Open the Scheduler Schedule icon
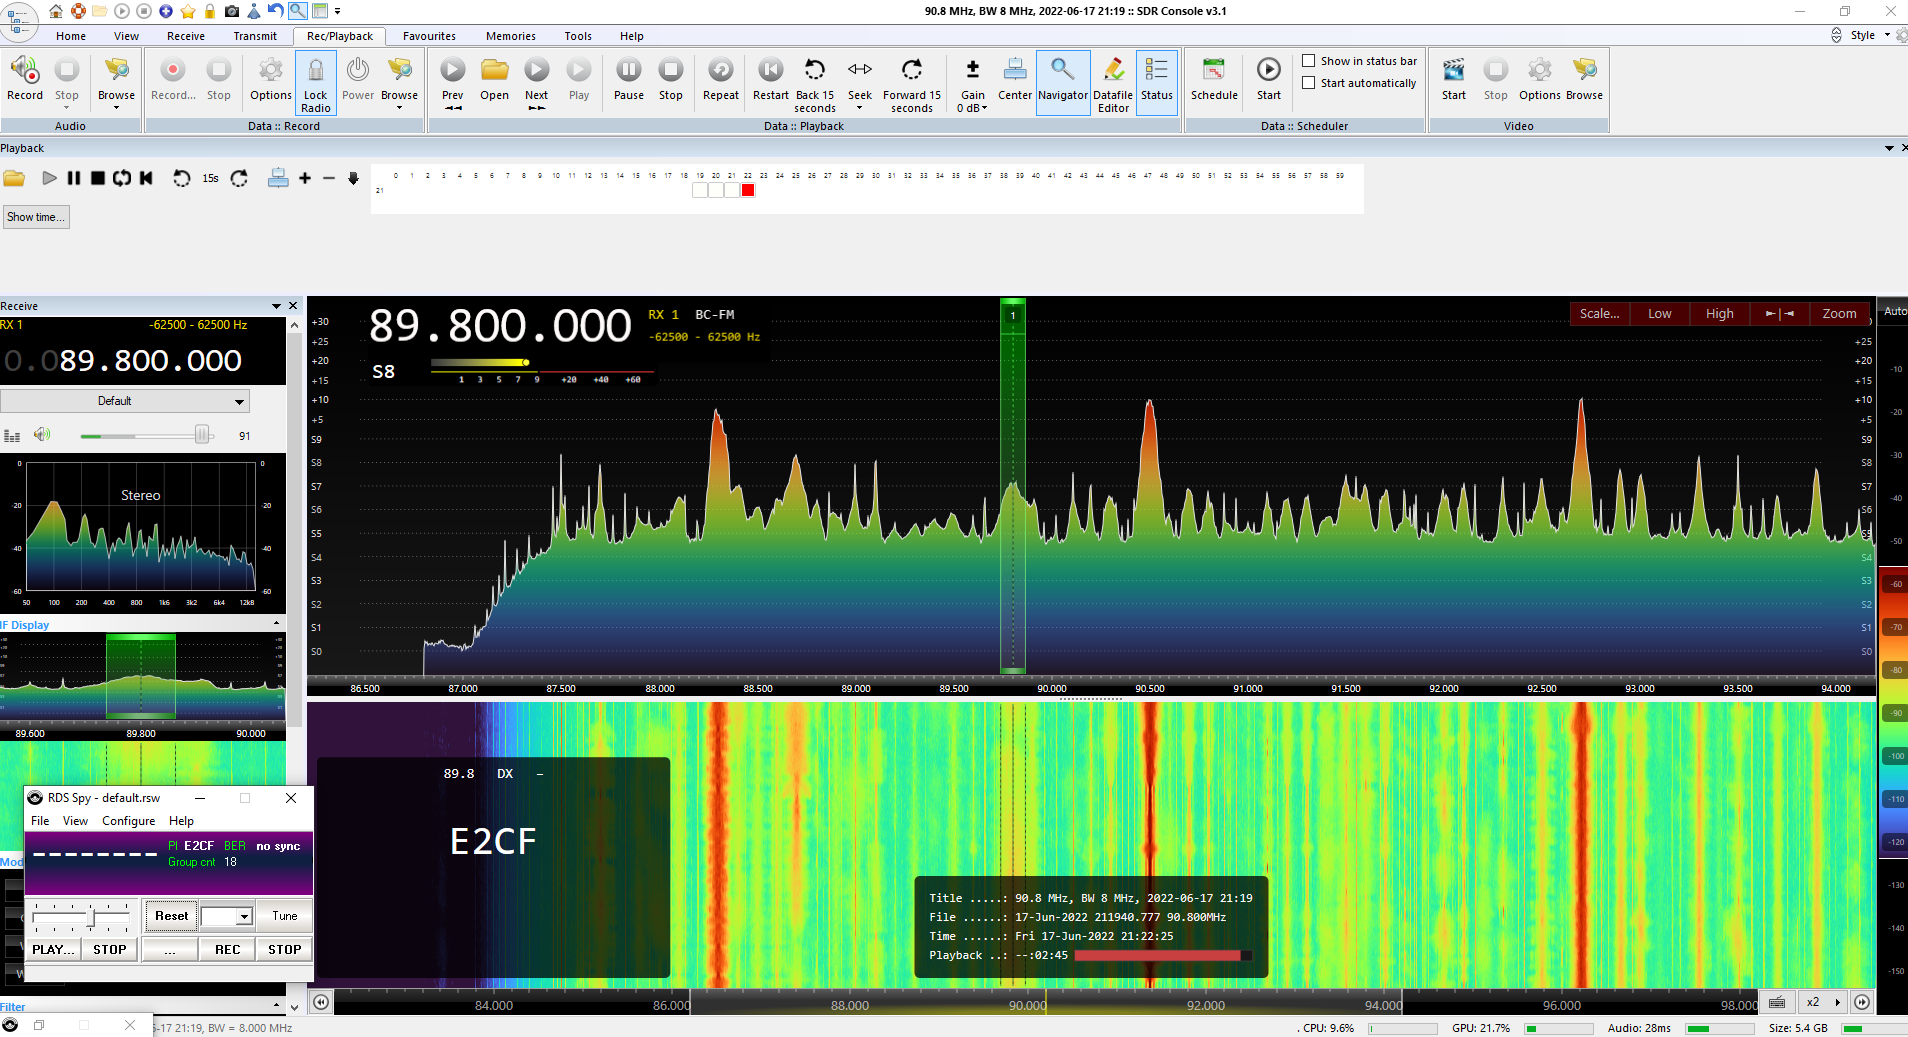This screenshot has height=1037, width=1908. 1213,70
